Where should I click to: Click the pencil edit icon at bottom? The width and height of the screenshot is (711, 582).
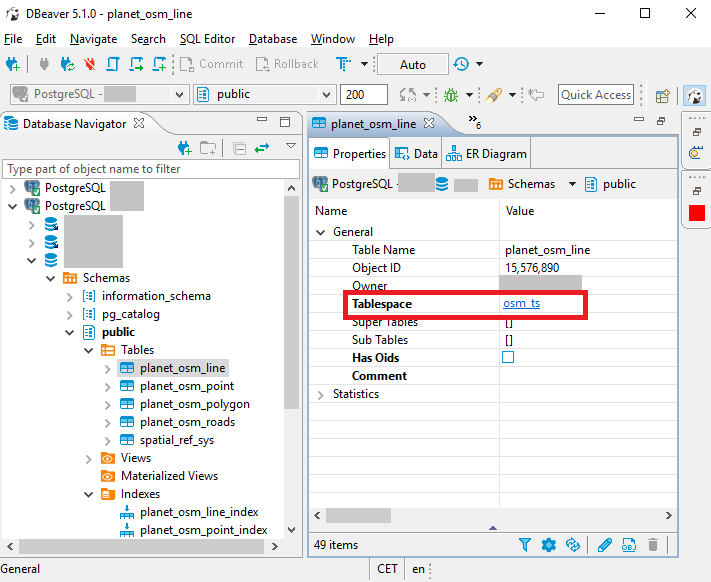(x=604, y=544)
